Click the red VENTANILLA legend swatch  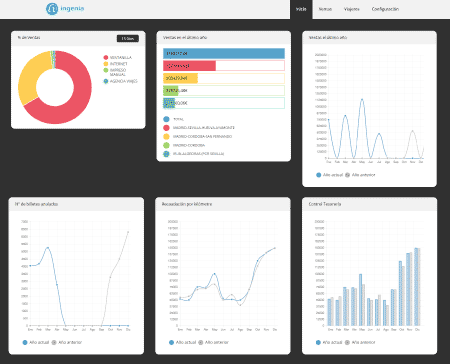pos(106,57)
